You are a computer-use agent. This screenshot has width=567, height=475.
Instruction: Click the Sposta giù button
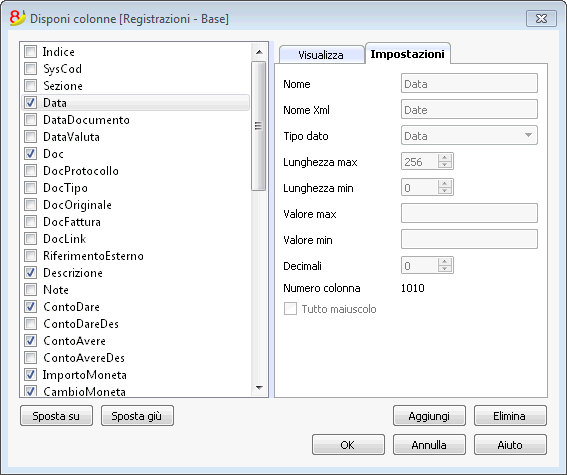pos(137,416)
